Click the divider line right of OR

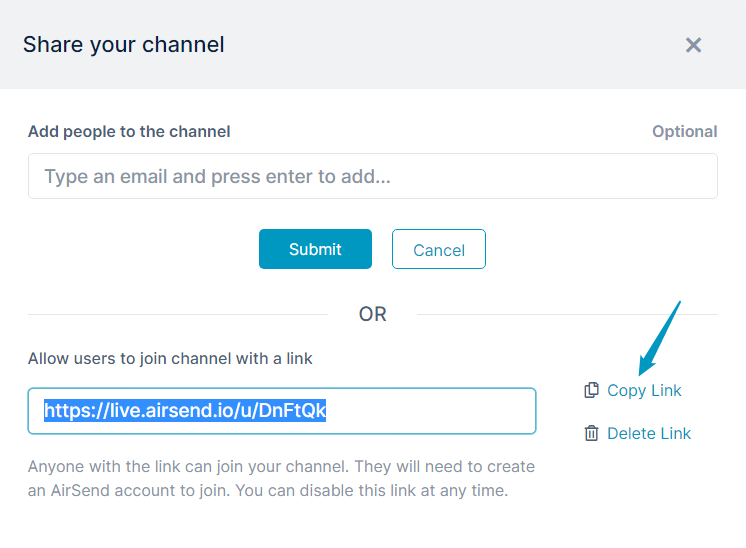[x=567, y=314]
